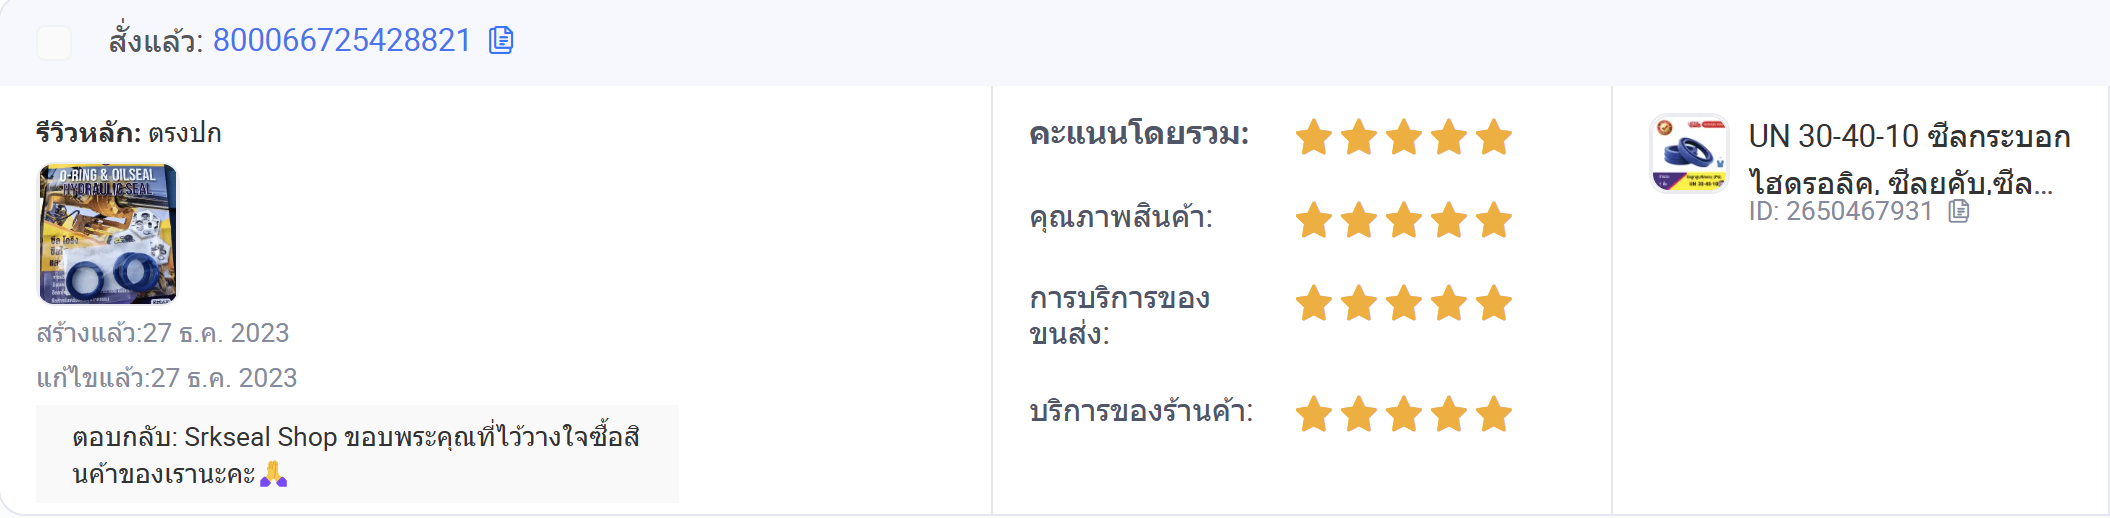Click the UN 30-40-10 product thumbnail image
The height and width of the screenshot is (518, 2110).
pyautogui.click(x=1689, y=153)
